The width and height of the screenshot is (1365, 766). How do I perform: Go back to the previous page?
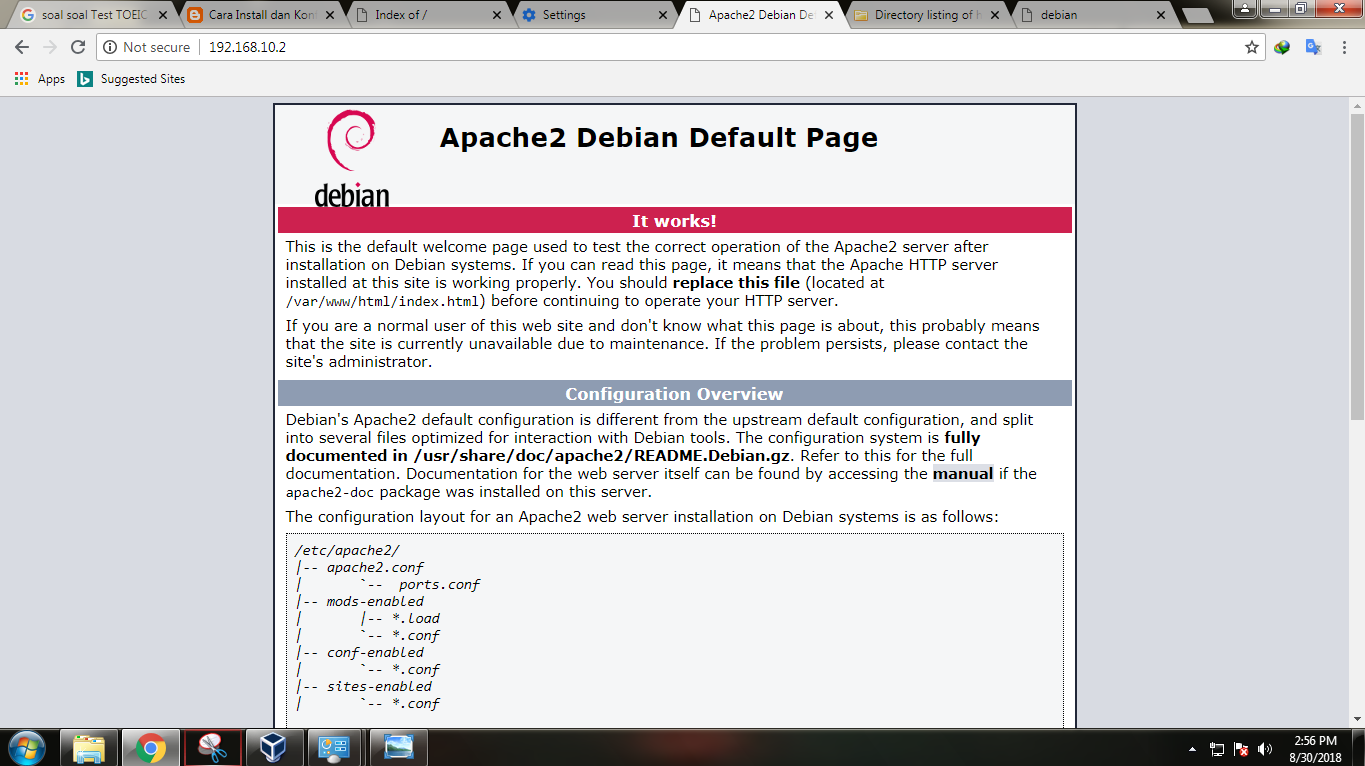click(22, 47)
